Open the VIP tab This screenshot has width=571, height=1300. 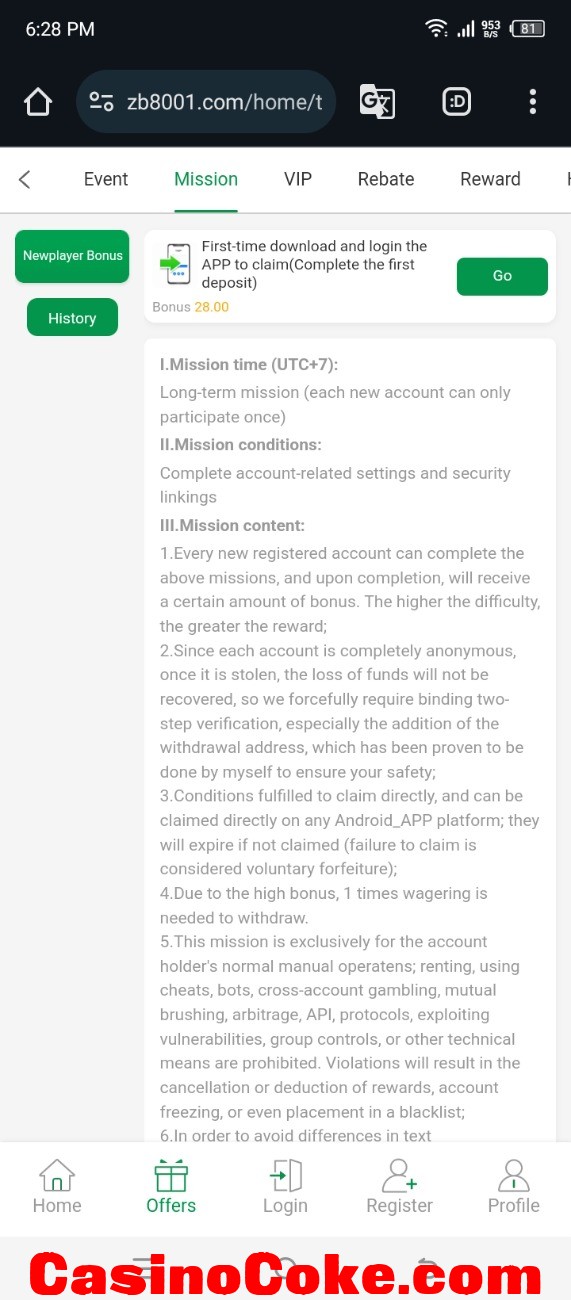[x=298, y=179]
